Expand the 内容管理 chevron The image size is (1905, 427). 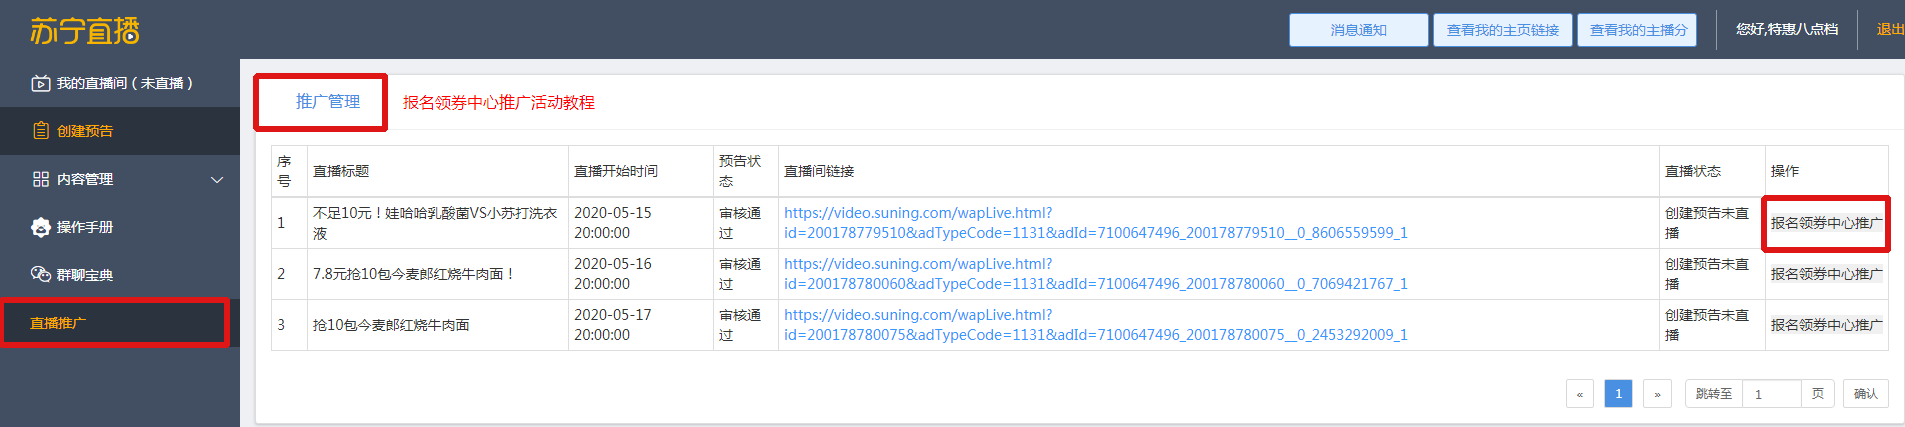pos(217,180)
